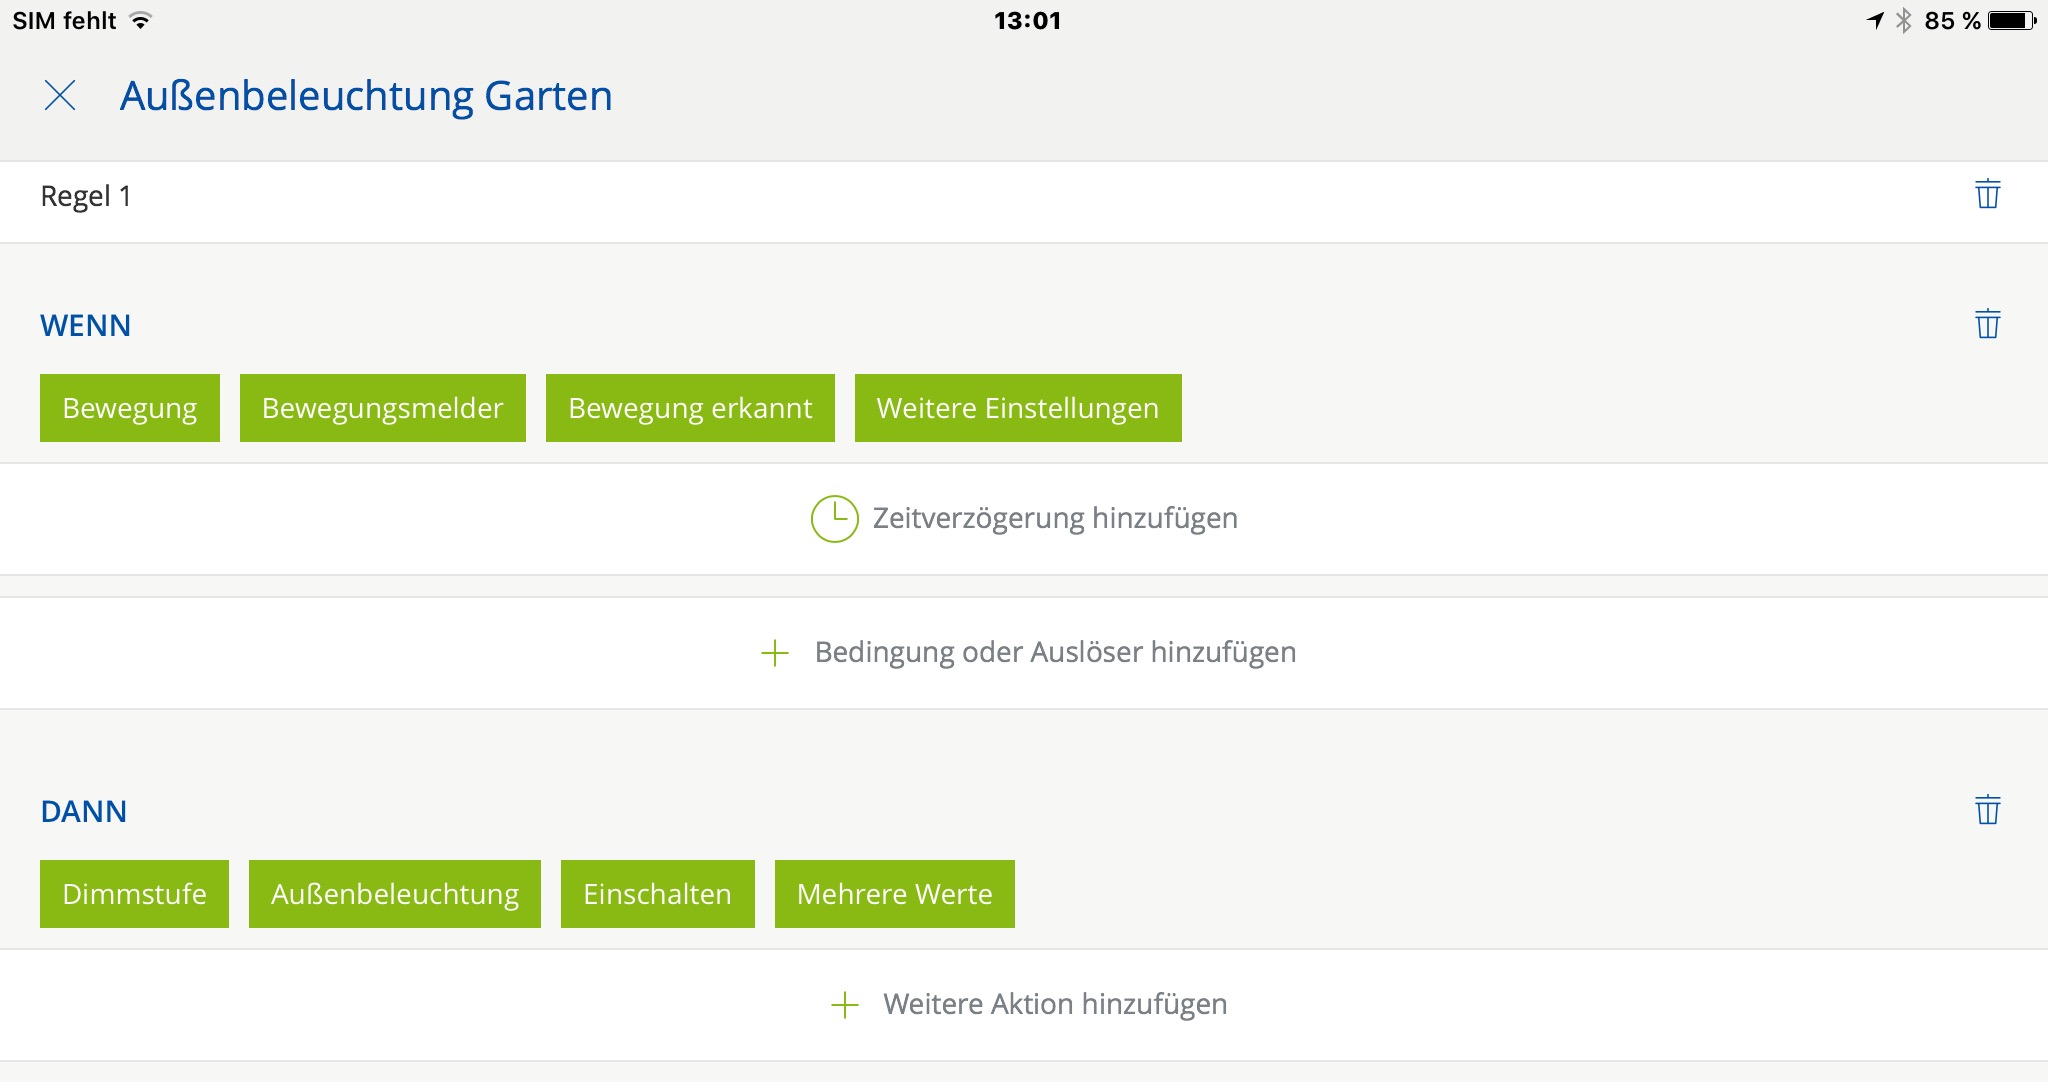Tap the WiFi icon in status bar
This screenshot has width=2048, height=1088.
[x=141, y=20]
